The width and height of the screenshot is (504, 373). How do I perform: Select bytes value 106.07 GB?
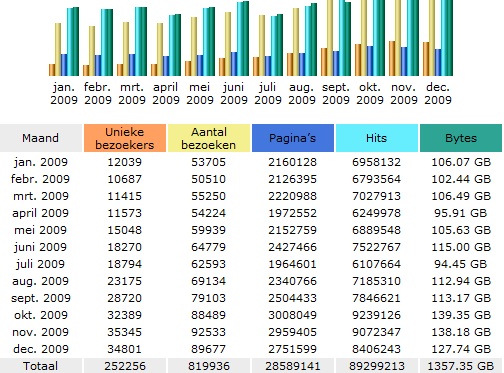(461, 162)
